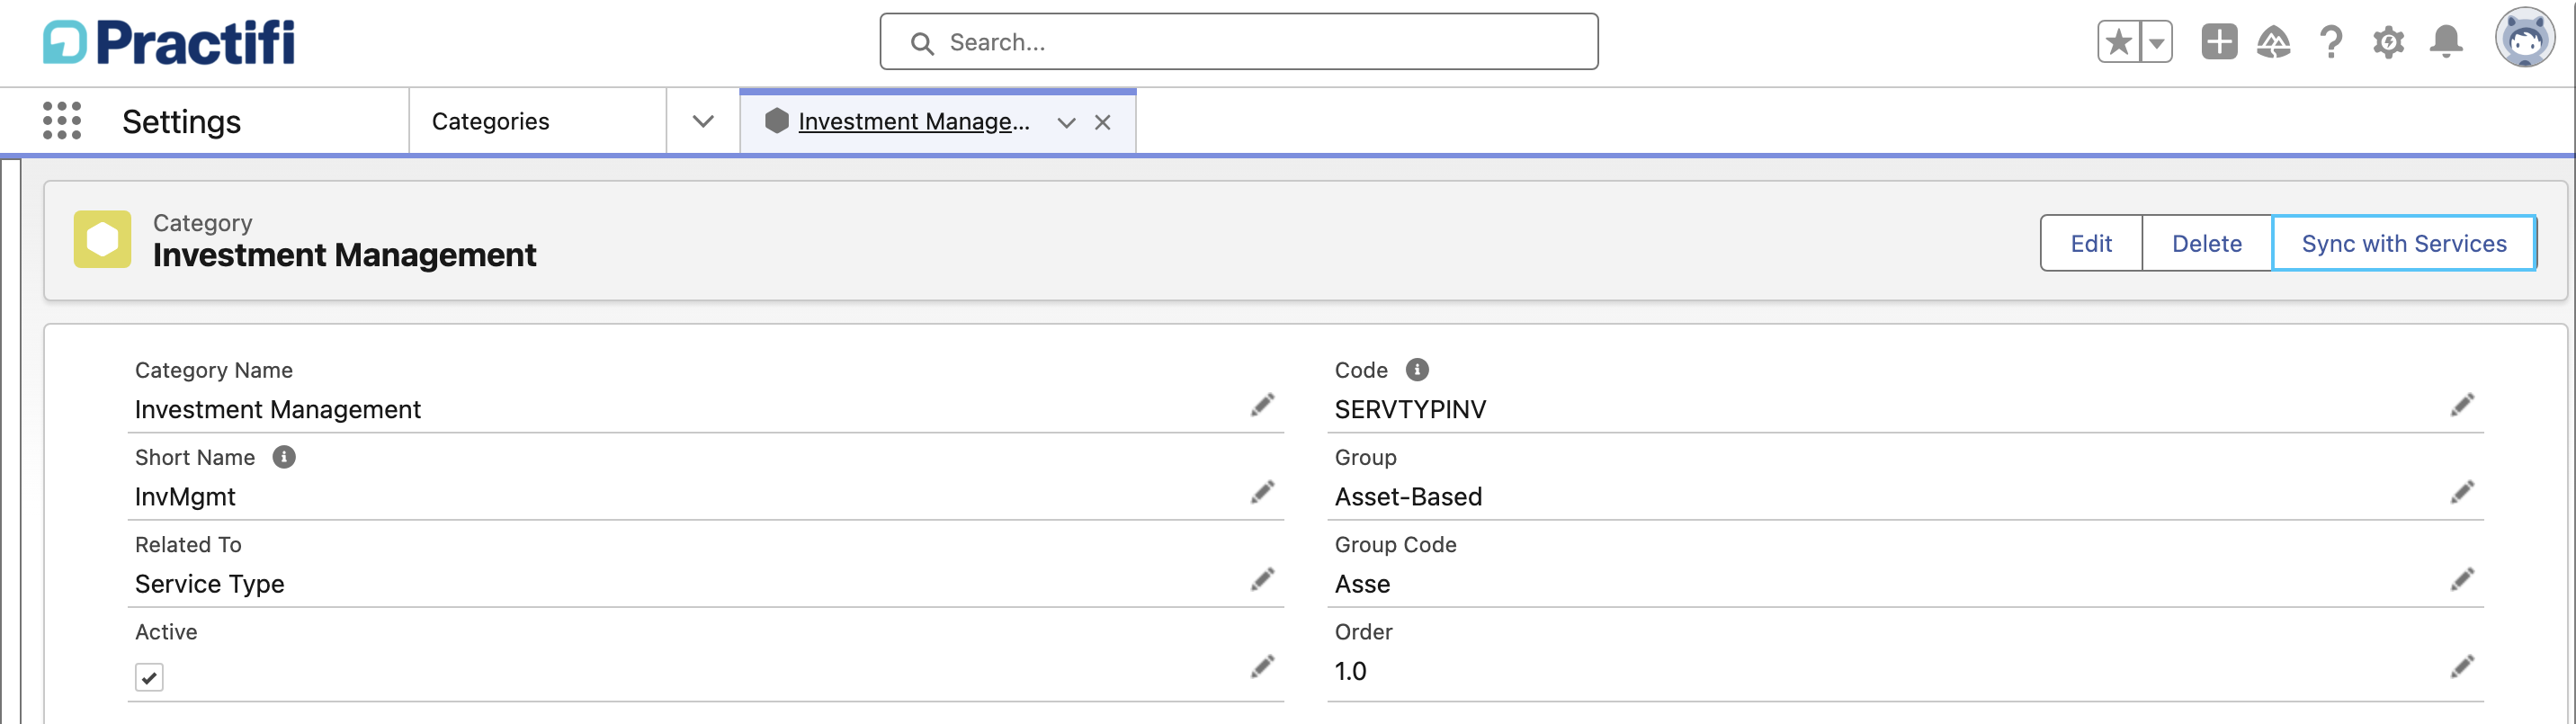
Task: Open the user profile avatar
Action: [2525, 40]
